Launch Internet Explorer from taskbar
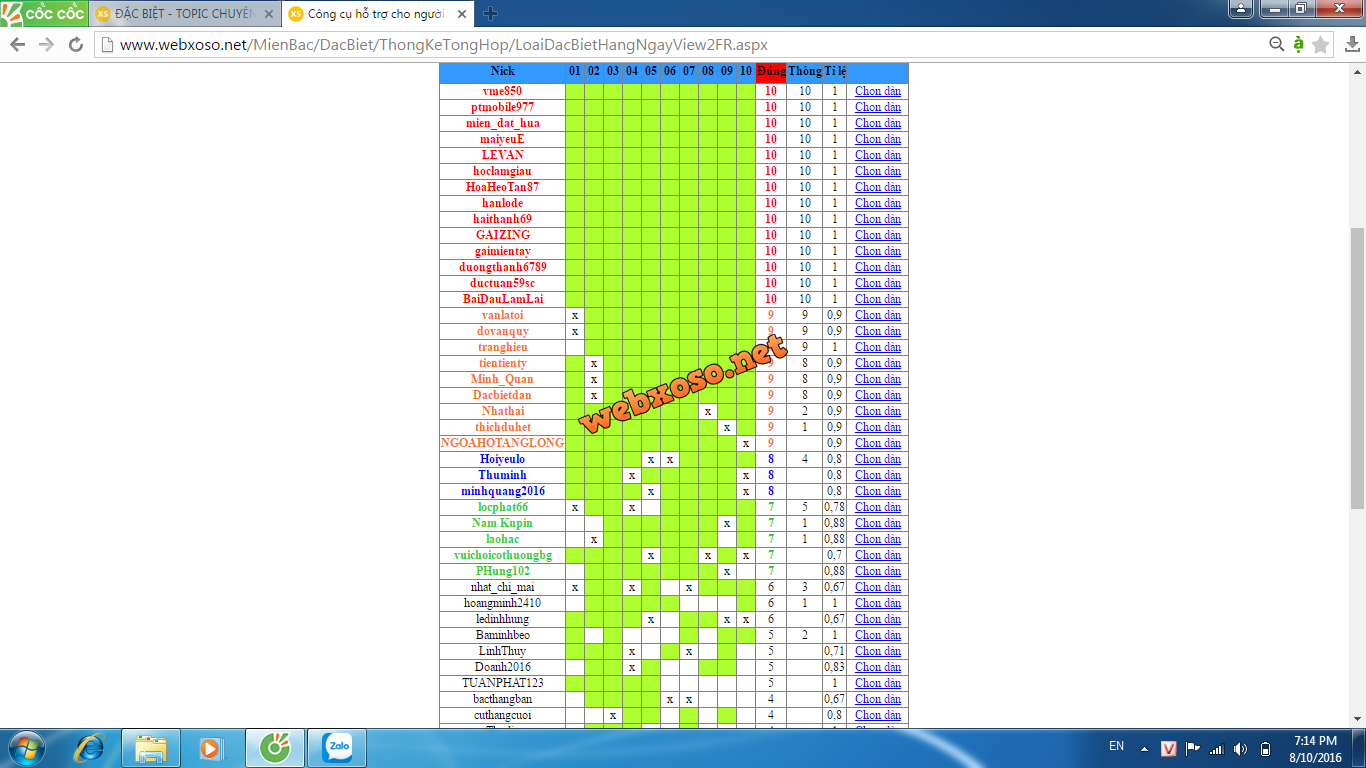Image resolution: width=1366 pixels, height=768 pixels. pos(90,748)
